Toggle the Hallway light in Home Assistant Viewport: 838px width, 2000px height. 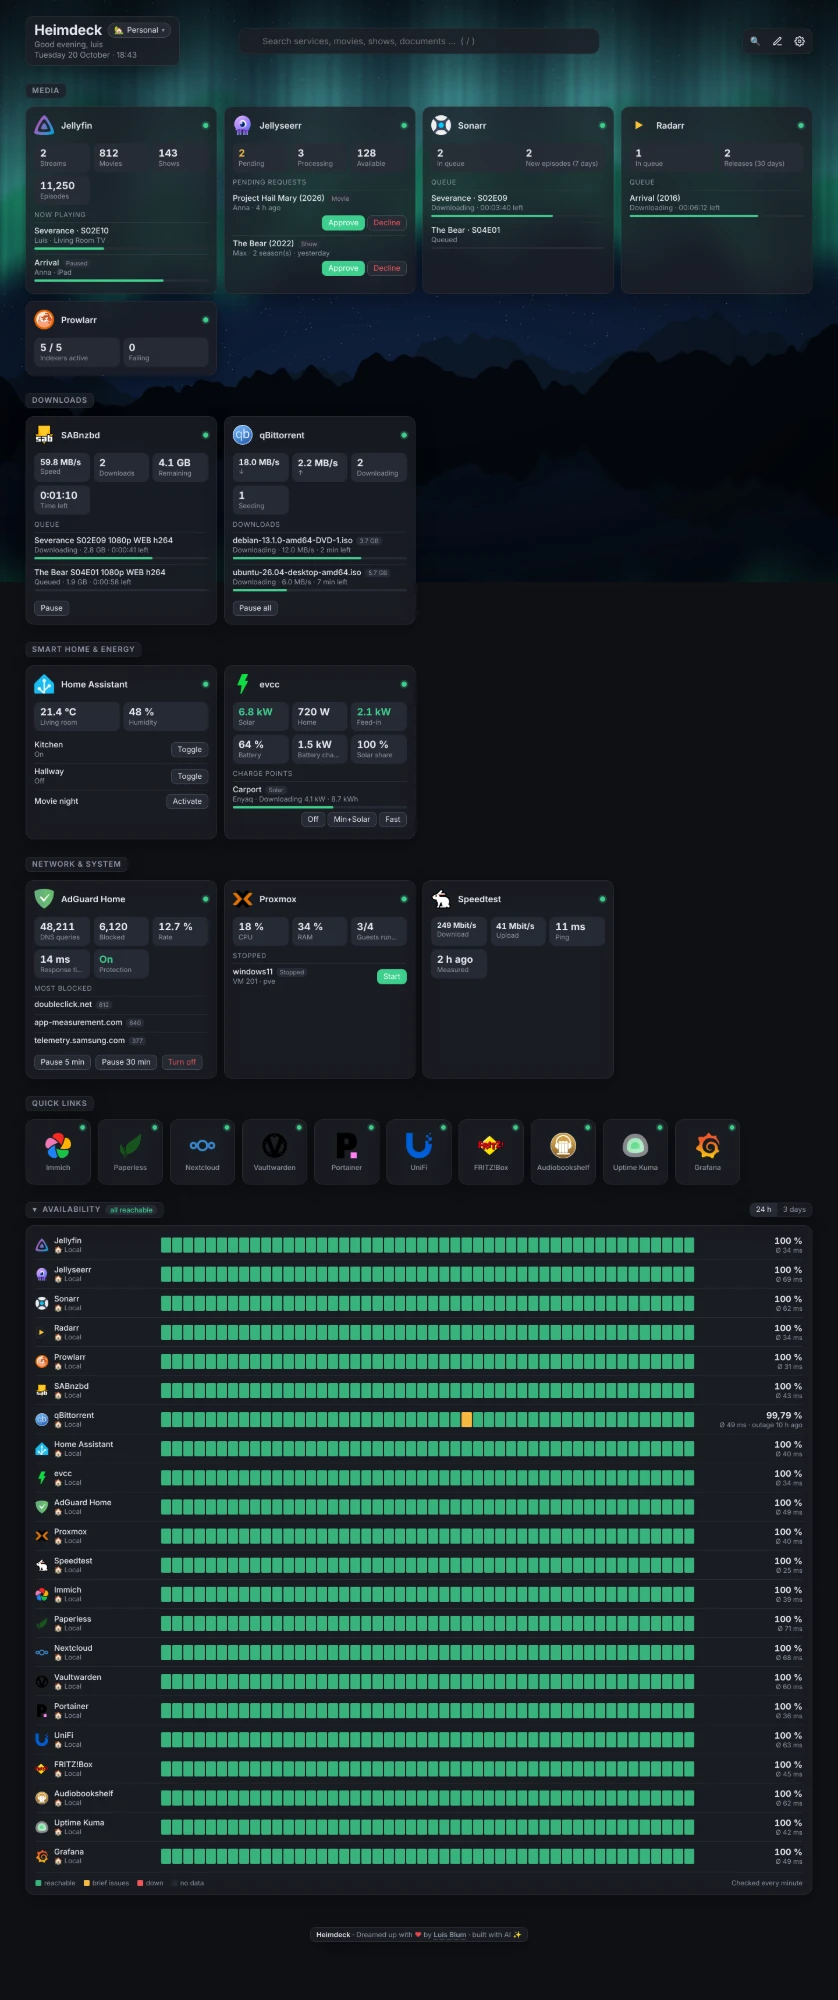[x=189, y=776]
